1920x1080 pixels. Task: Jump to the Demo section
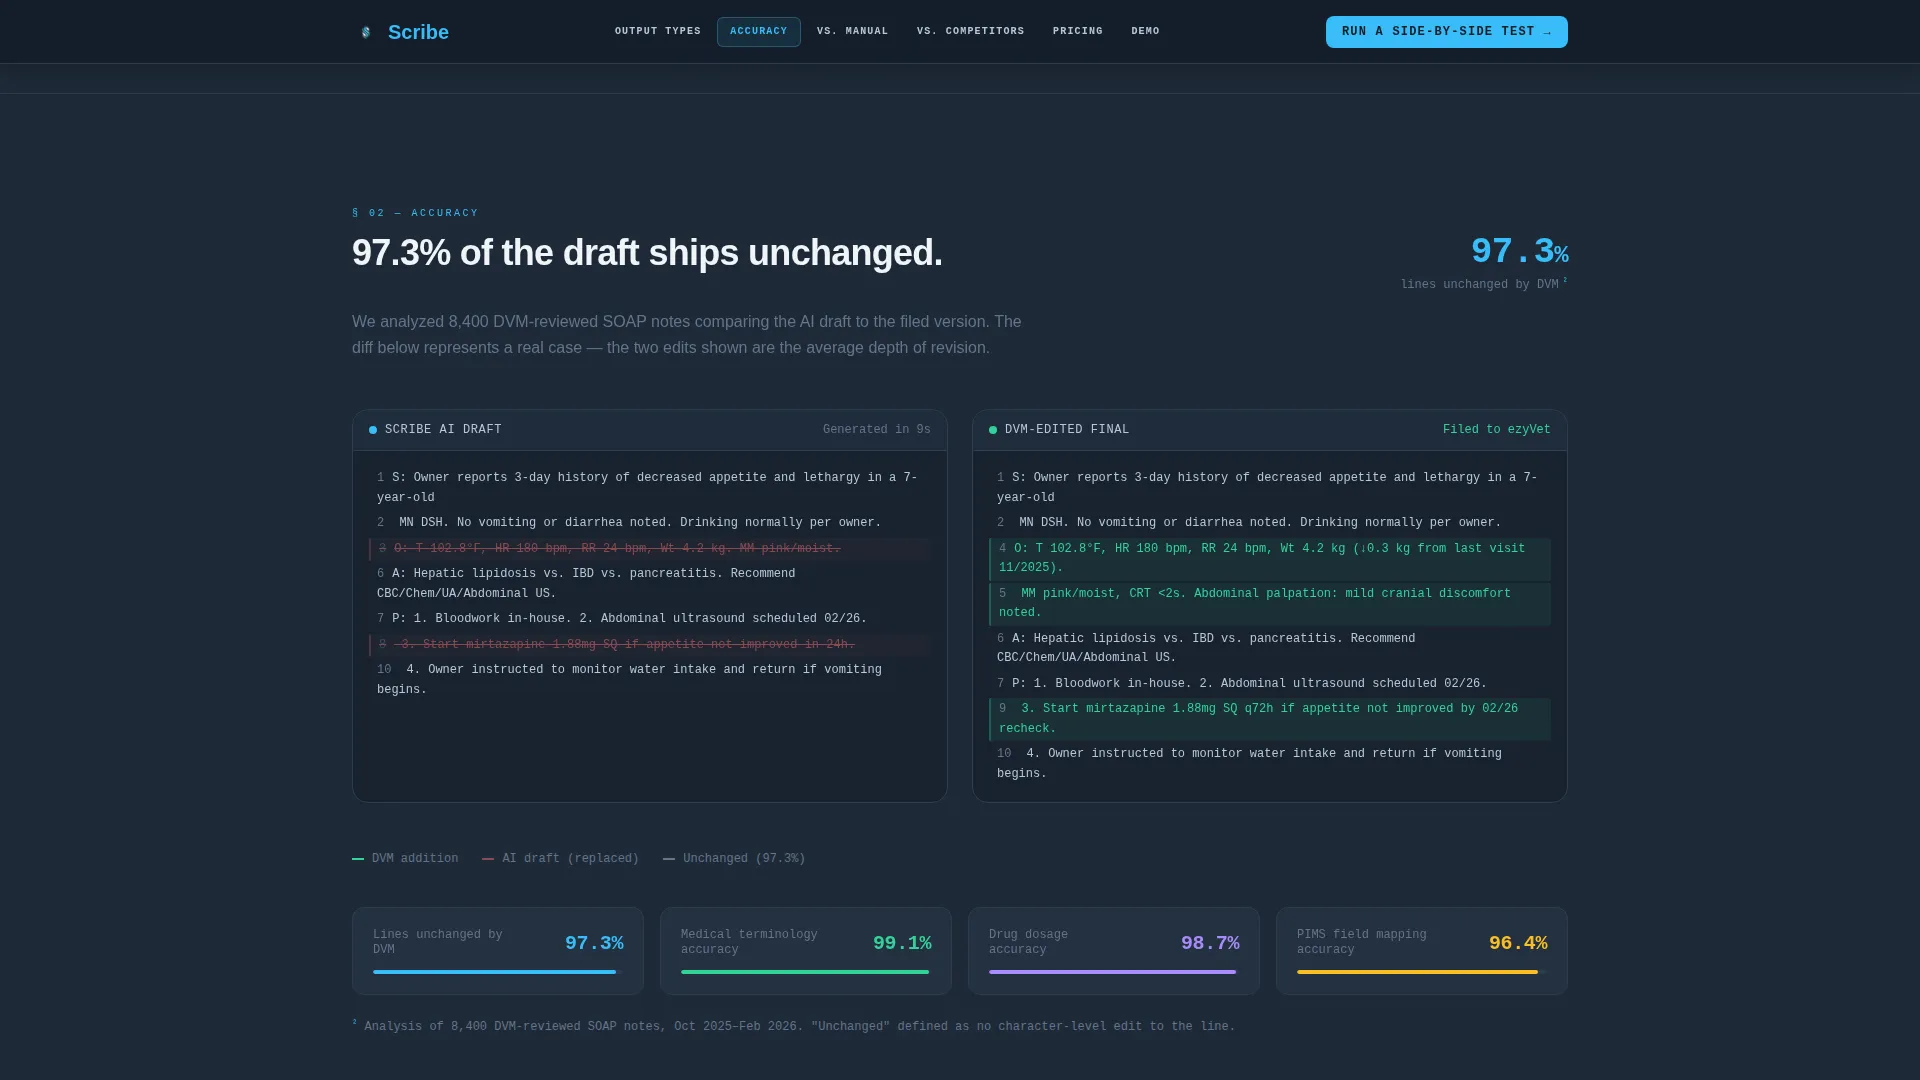pyautogui.click(x=1146, y=32)
